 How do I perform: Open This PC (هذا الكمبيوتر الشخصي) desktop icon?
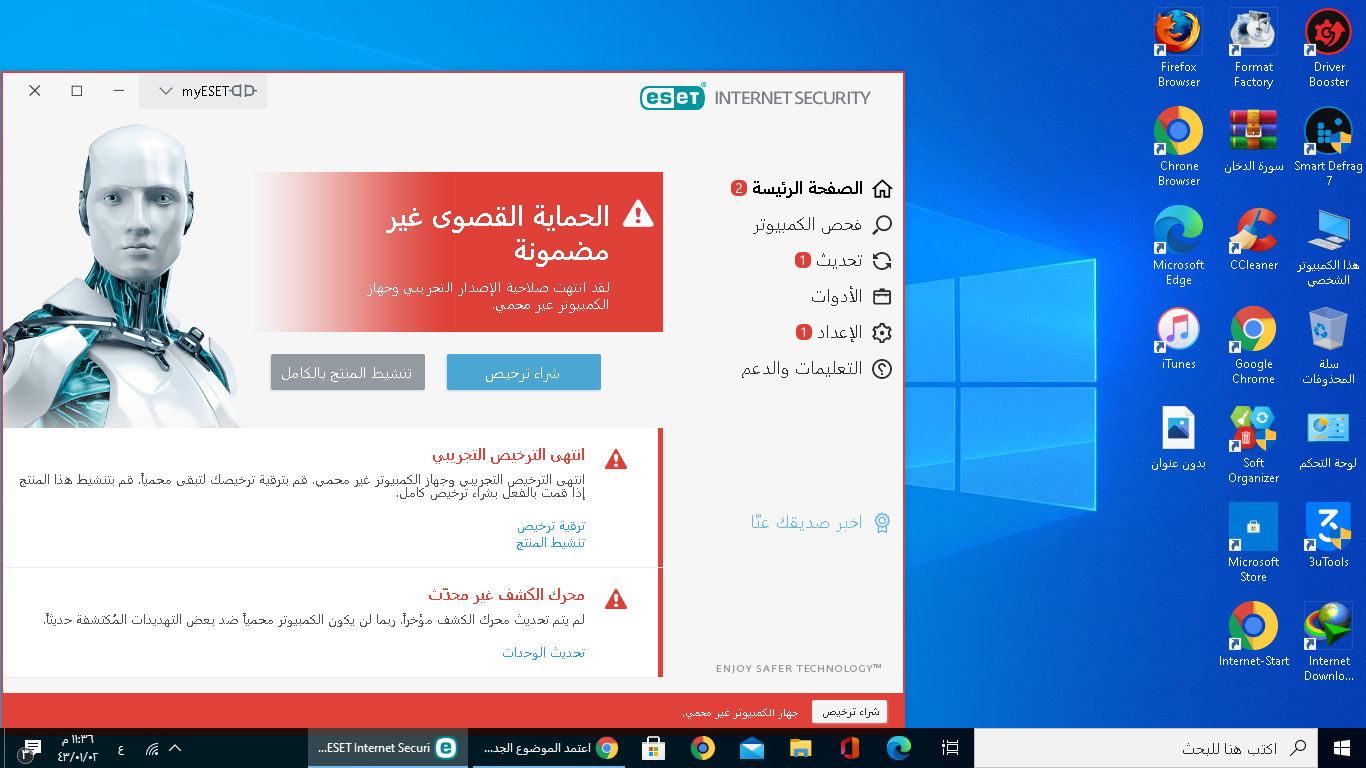[1328, 246]
